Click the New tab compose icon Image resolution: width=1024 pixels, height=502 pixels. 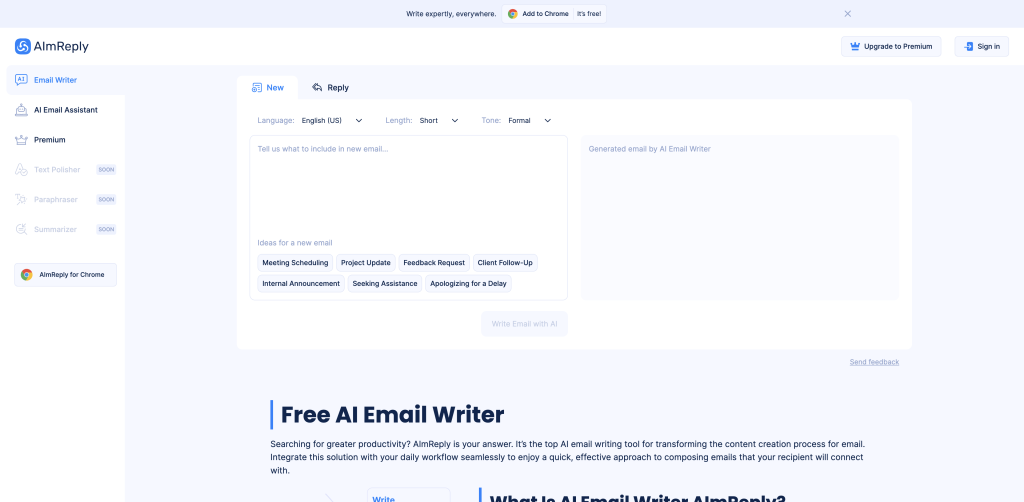click(257, 87)
